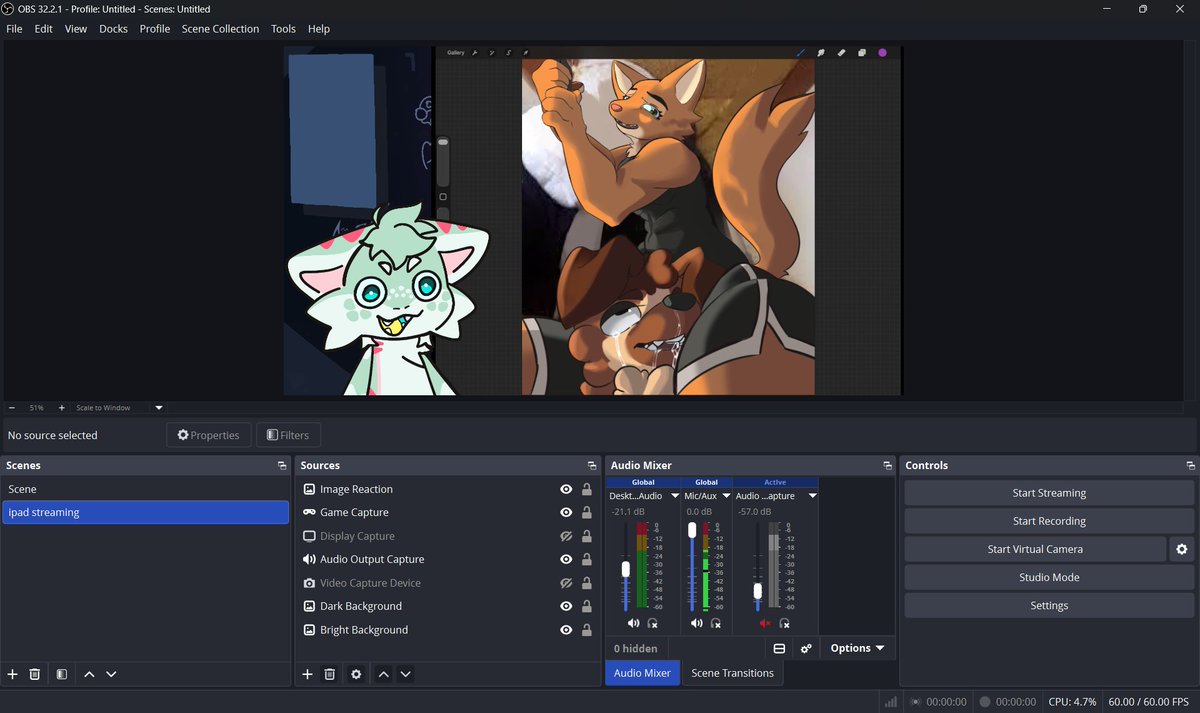Float the Controls dock with its popout icon
This screenshot has height=713, width=1200.
(x=1190, y=466)
